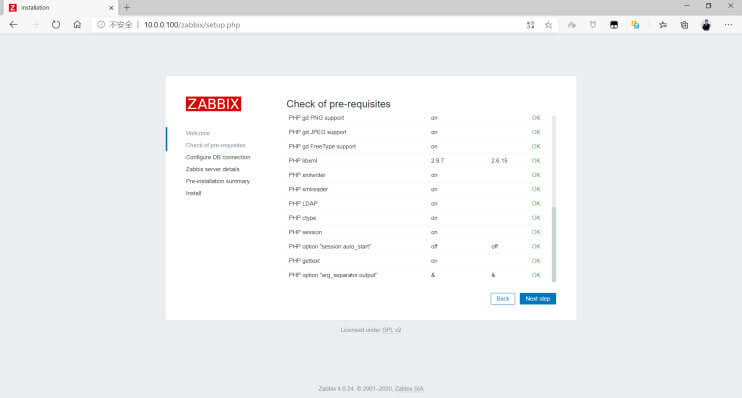Click the libxml current value 2.9.7
The height and width of the screenshot is (398, 742).
coord(437,161)
